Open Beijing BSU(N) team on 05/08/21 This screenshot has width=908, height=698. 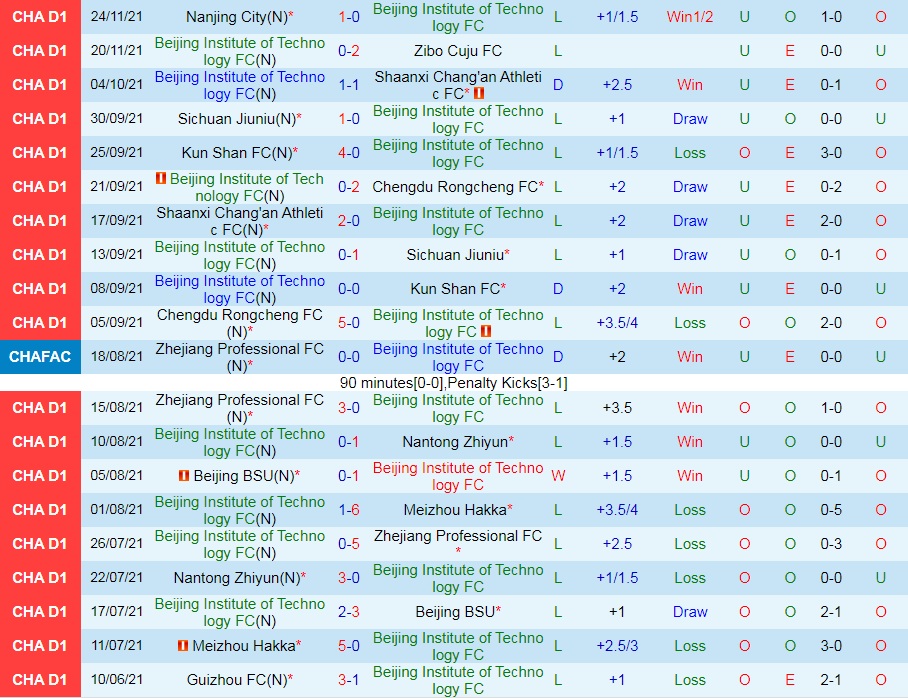244,476
